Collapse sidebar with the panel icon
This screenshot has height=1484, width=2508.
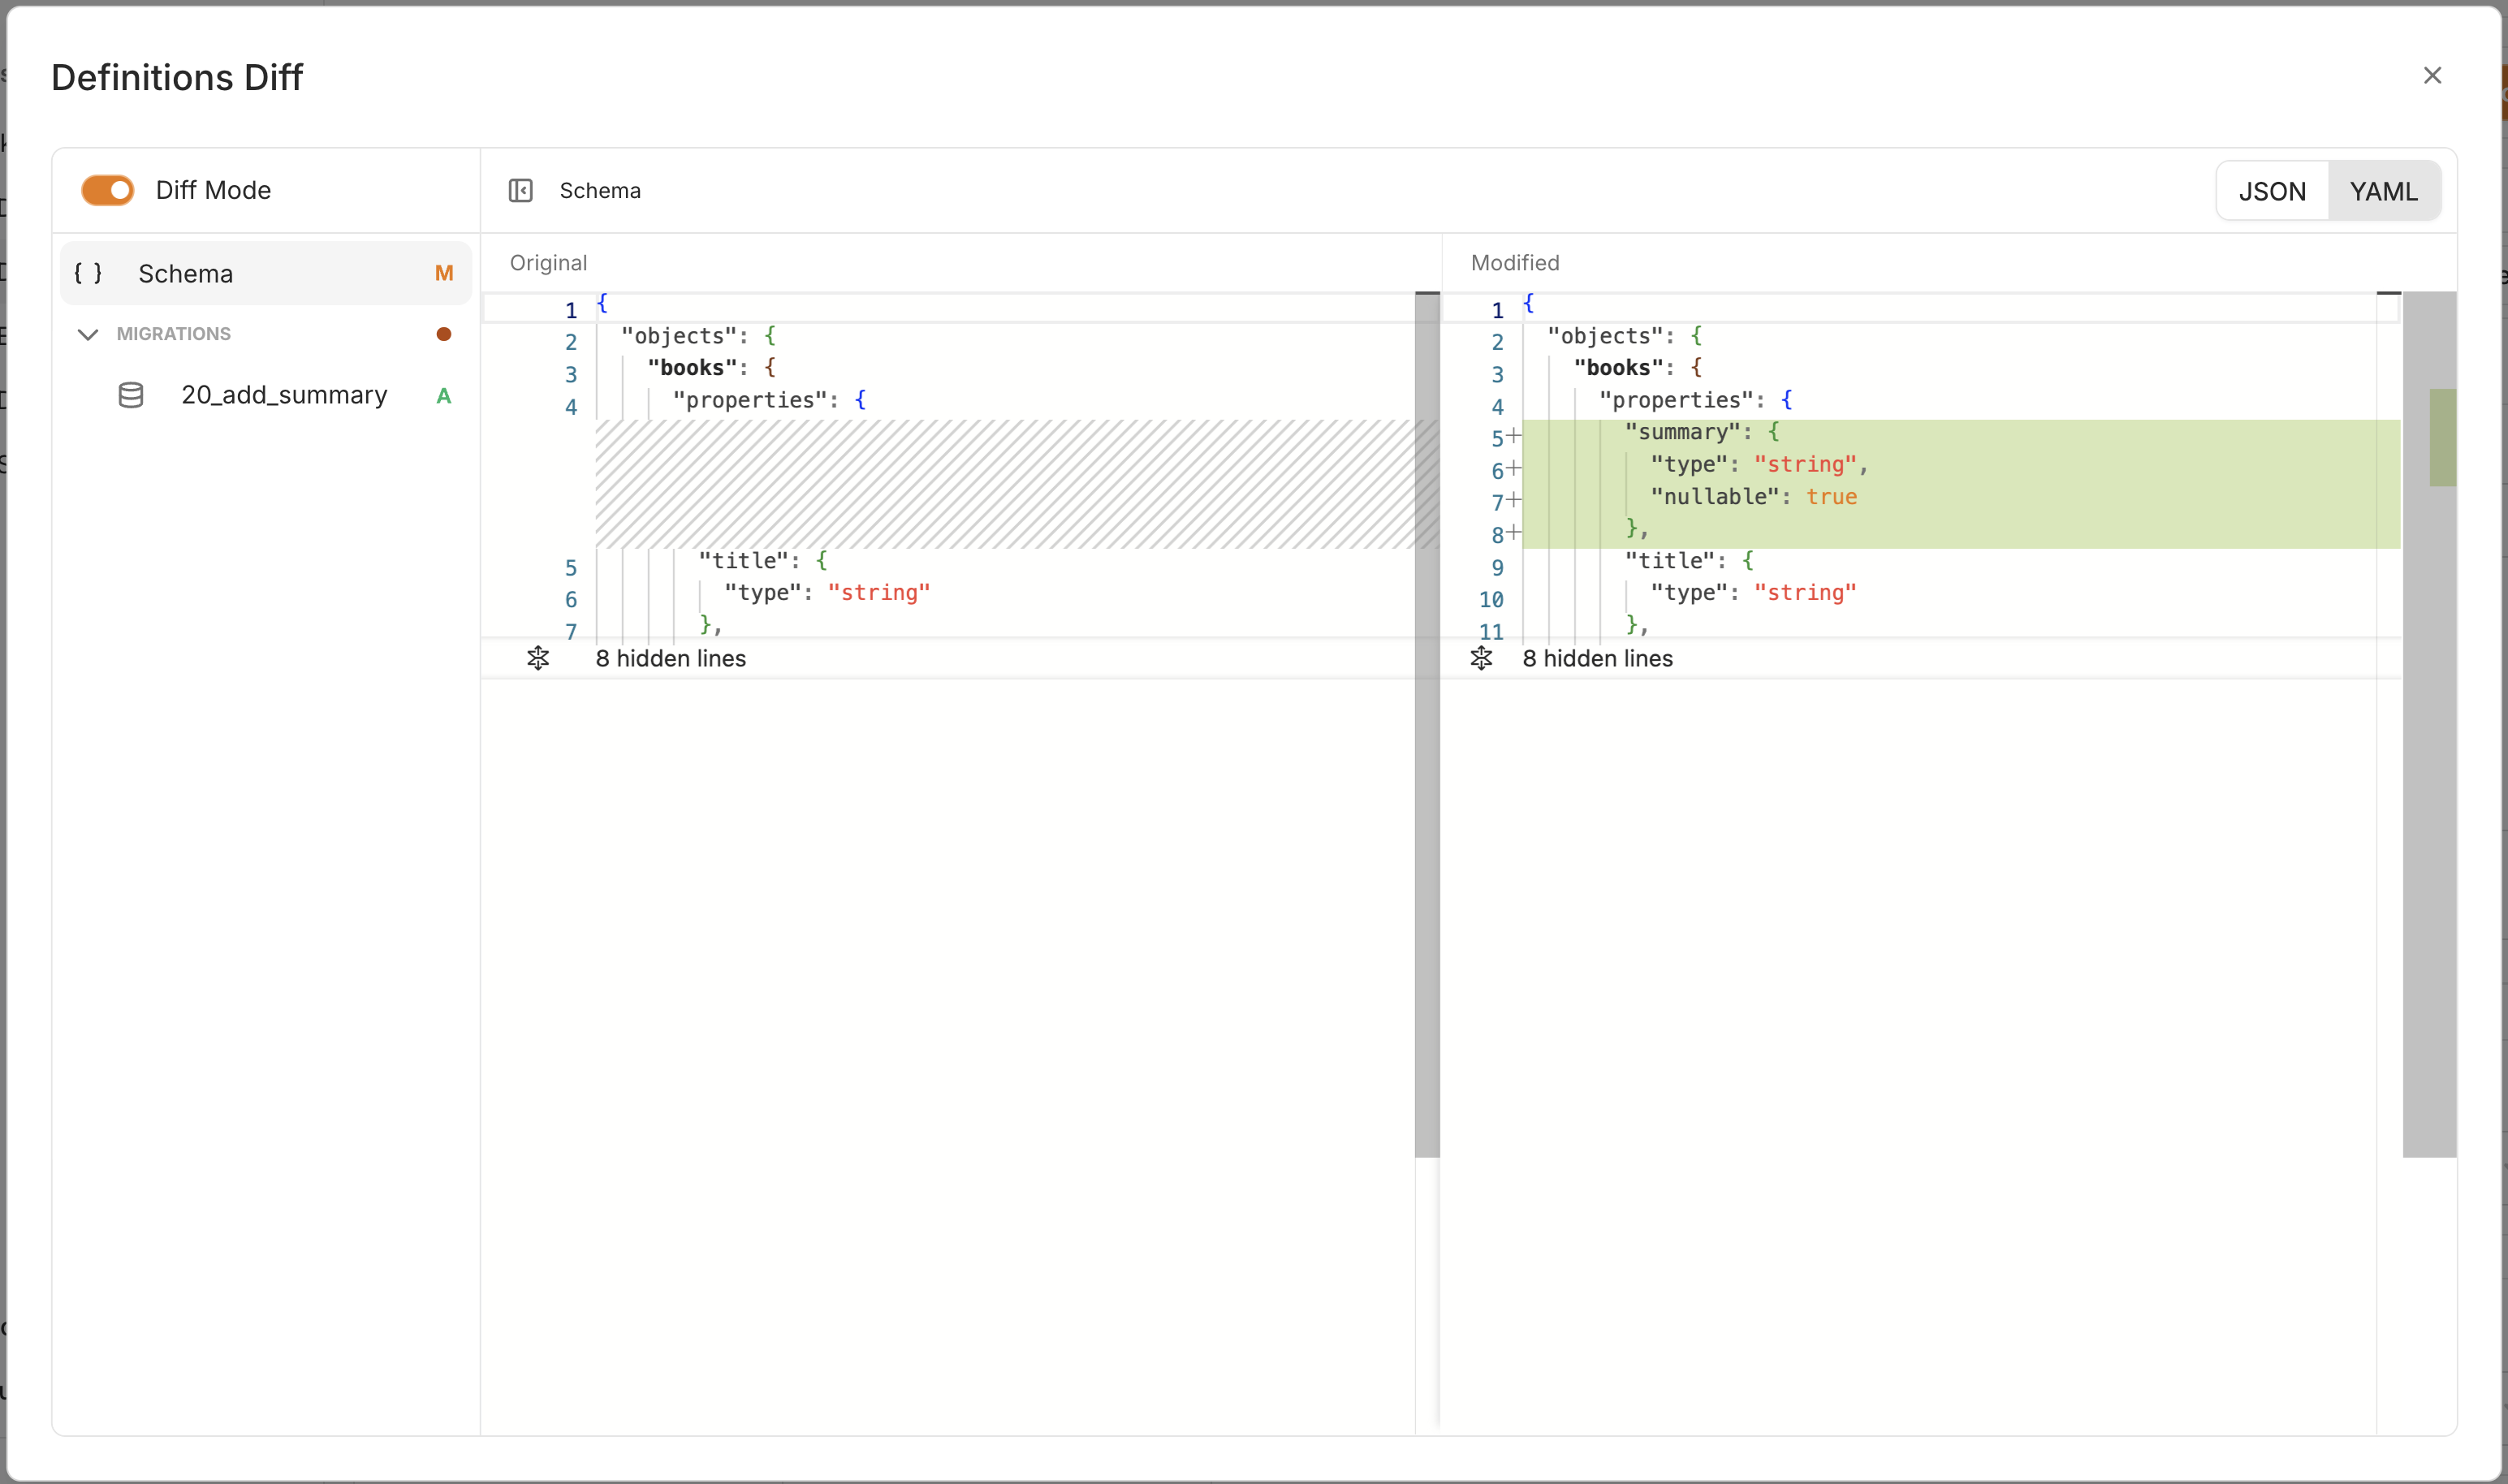pos(520,190)
